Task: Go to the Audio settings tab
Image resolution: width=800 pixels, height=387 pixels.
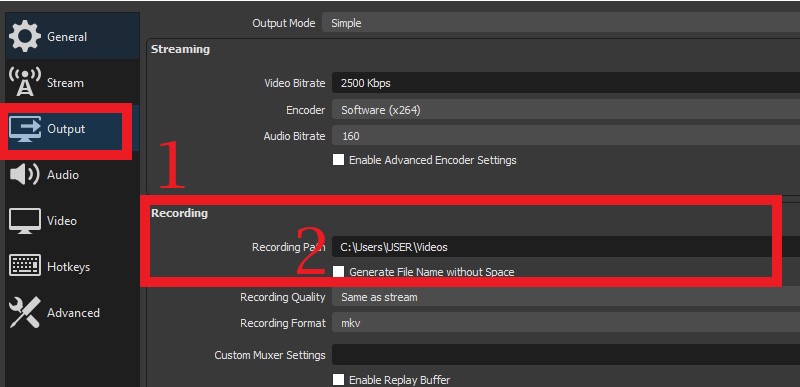Action: click(x=72, y=175)
